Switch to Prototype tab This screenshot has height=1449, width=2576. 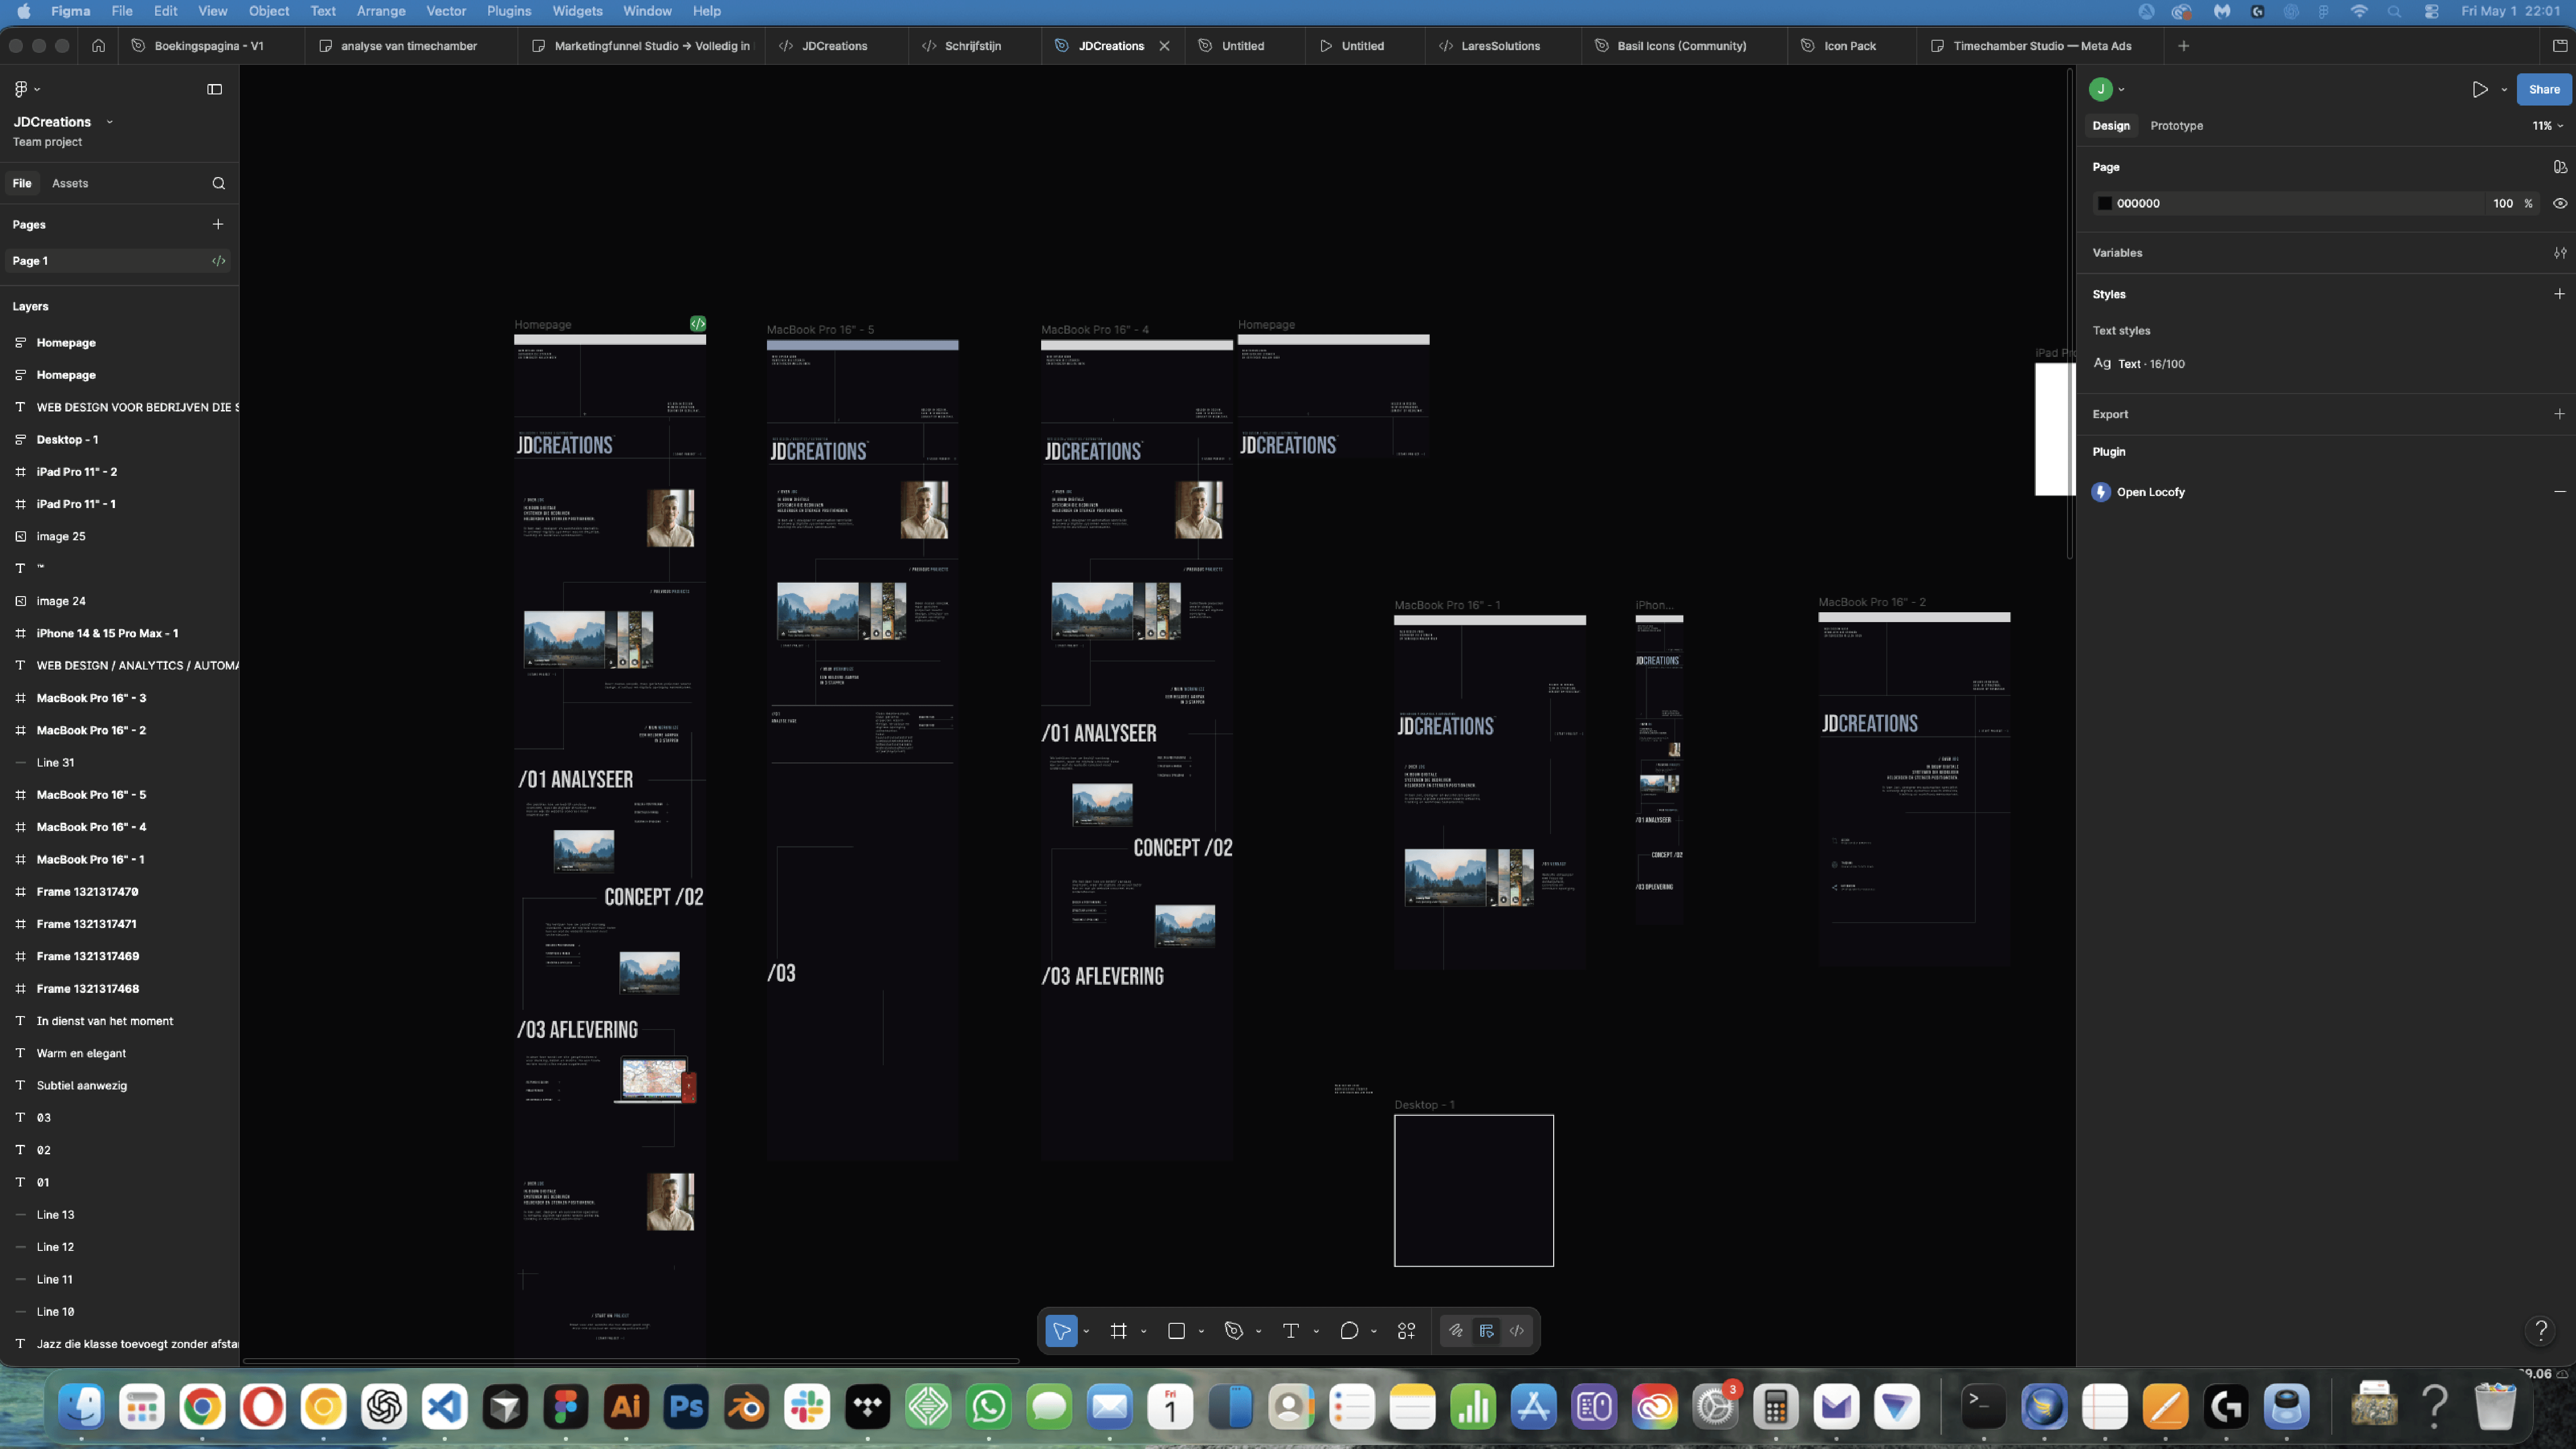coord(2176,126)
